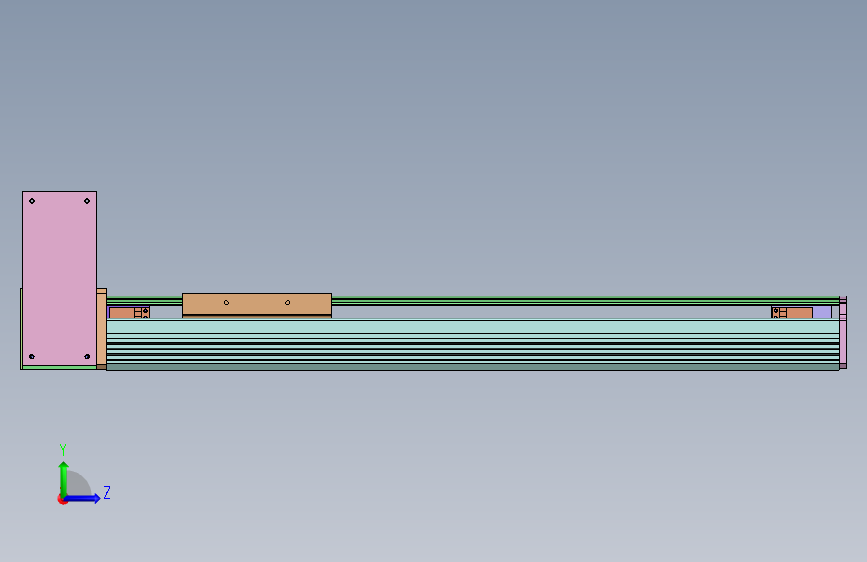Select the pink end cap on the right

(843, 332)
